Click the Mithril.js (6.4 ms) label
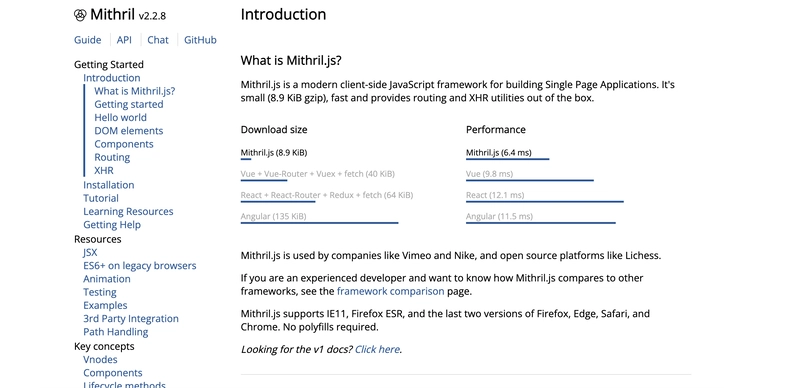Screen dimensions: 800x388 pos(498,152)
